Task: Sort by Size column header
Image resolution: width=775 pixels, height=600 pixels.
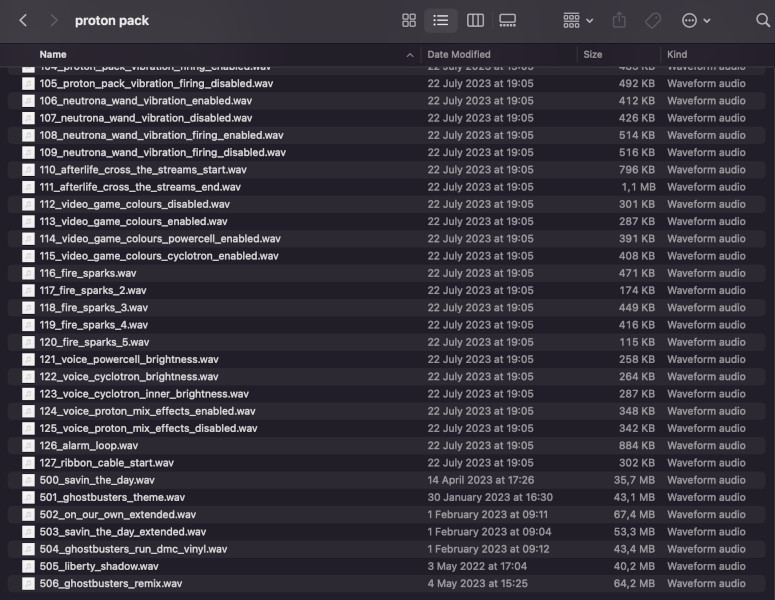Action: [593, 54]
